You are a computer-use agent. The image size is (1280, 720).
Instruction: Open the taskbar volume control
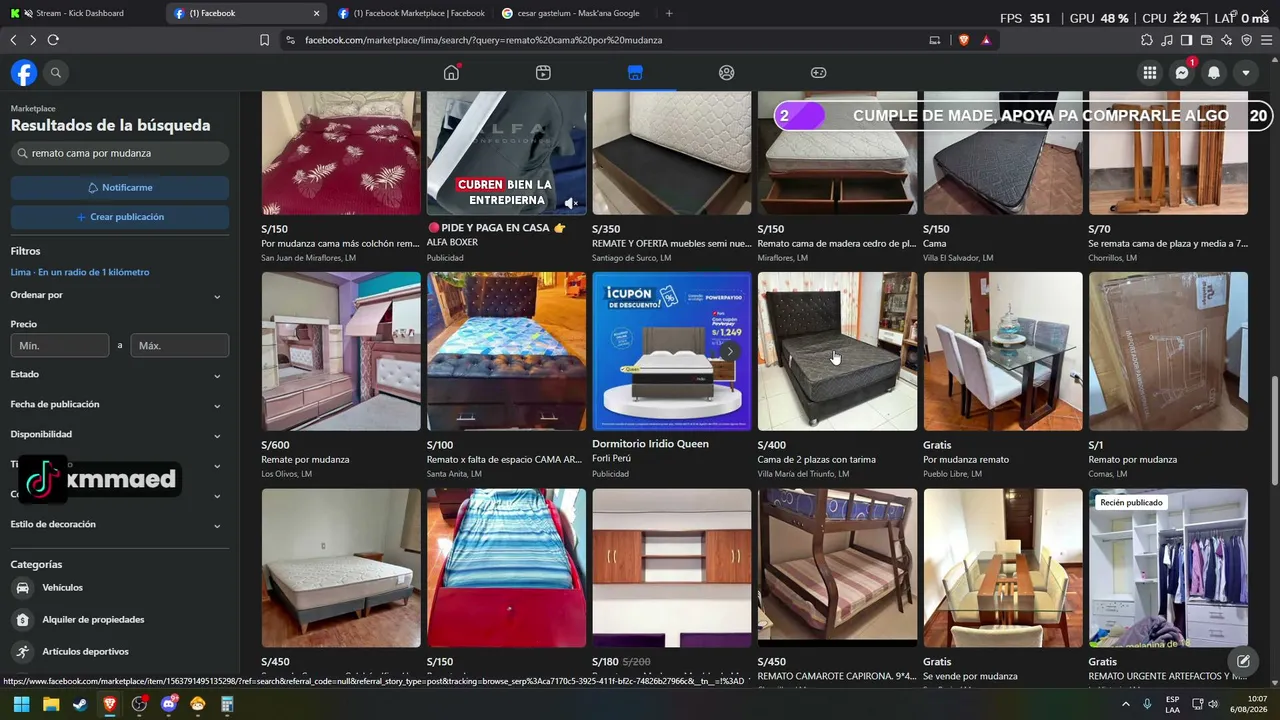click(1213, 704)
